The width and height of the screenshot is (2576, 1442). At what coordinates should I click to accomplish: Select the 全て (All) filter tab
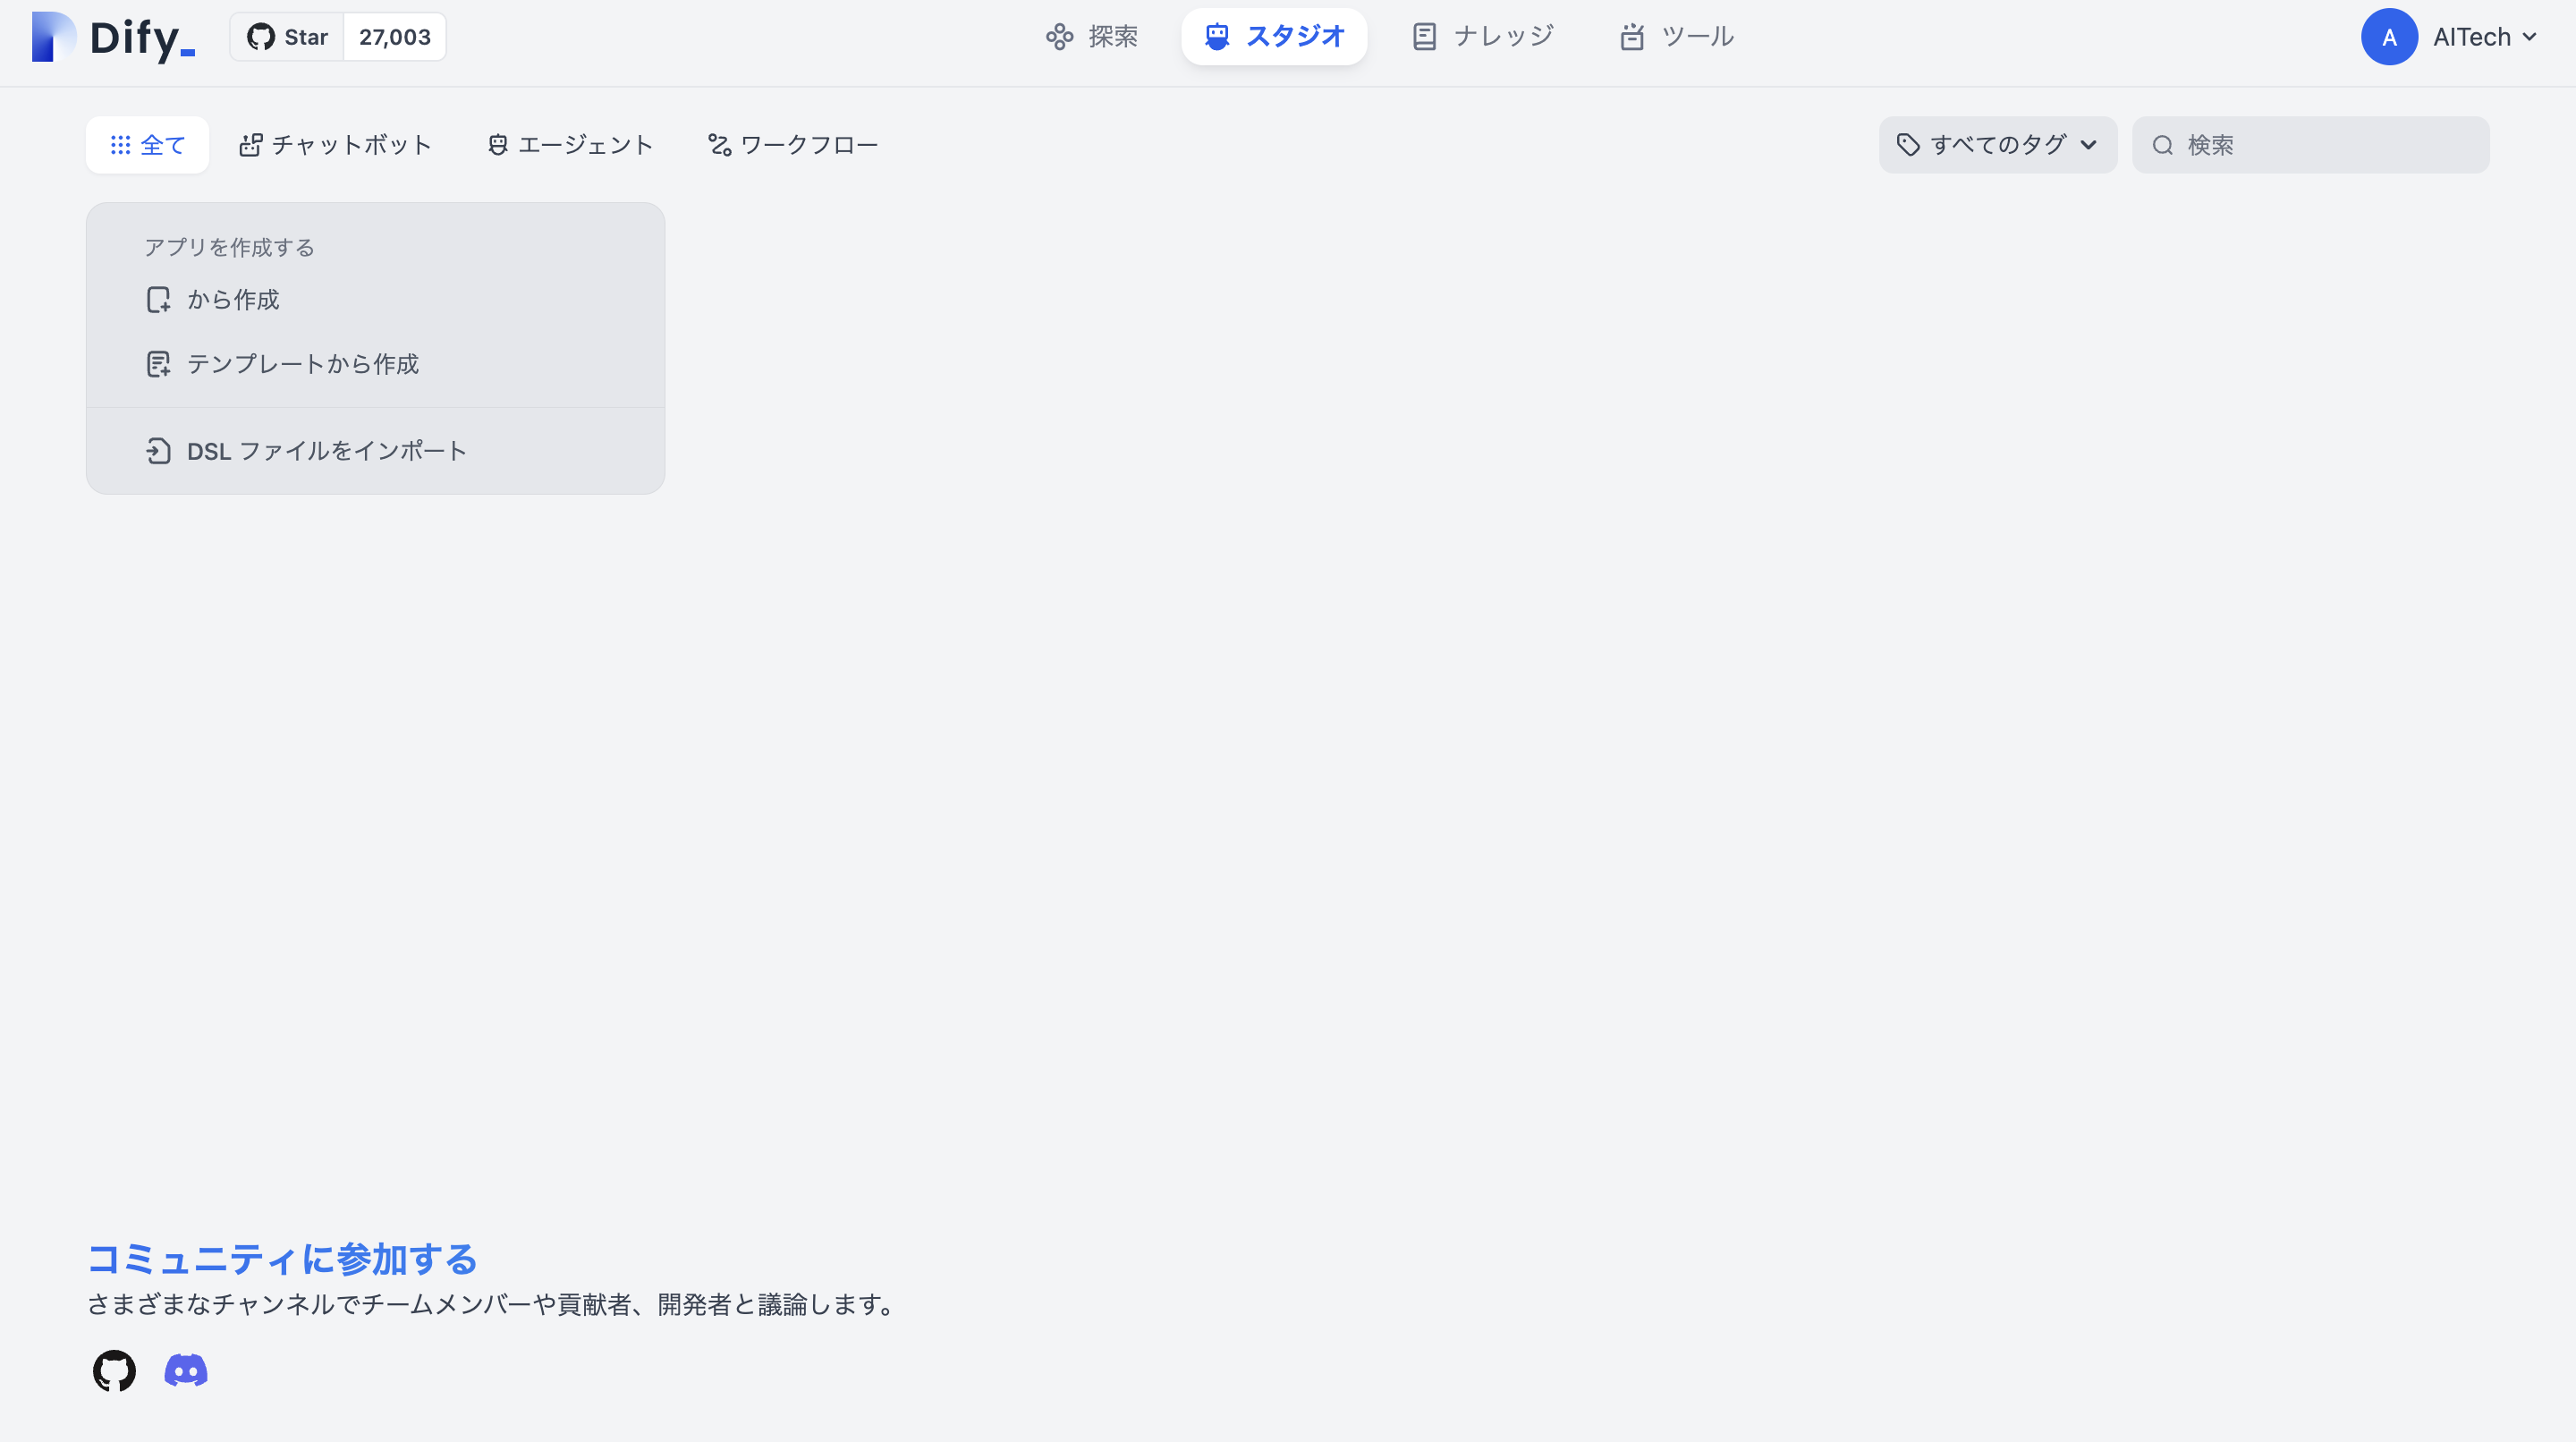[x=147, y=145]
